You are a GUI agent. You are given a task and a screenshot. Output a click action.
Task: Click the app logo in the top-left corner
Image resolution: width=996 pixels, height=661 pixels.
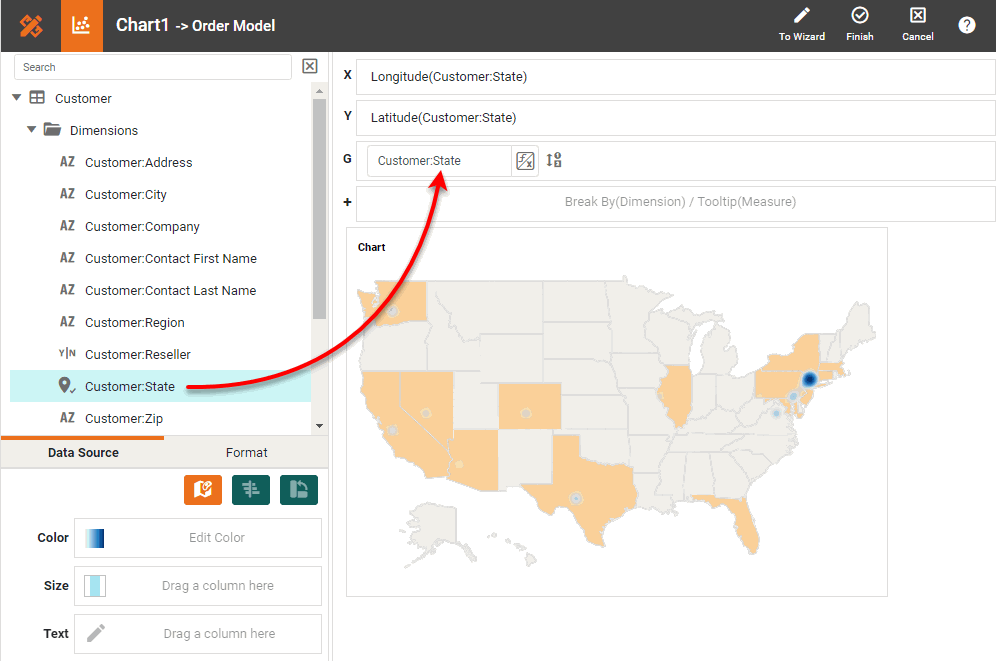tap(29, 25)
